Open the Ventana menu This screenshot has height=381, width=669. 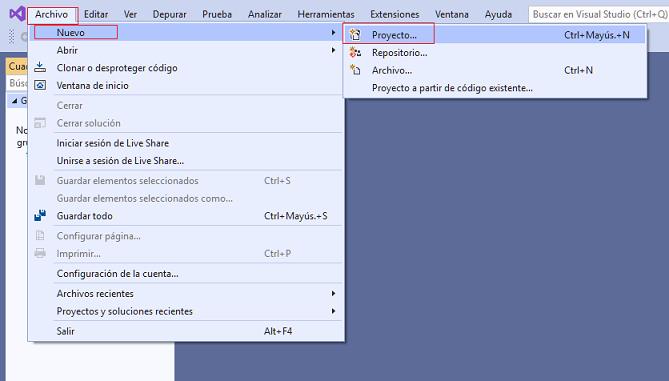point(452,15)
